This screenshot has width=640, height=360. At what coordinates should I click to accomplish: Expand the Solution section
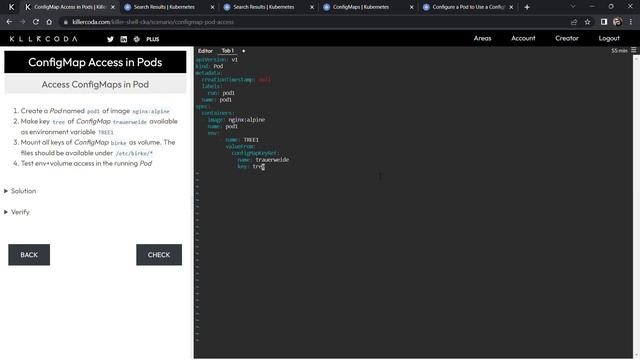click(20, 191)
